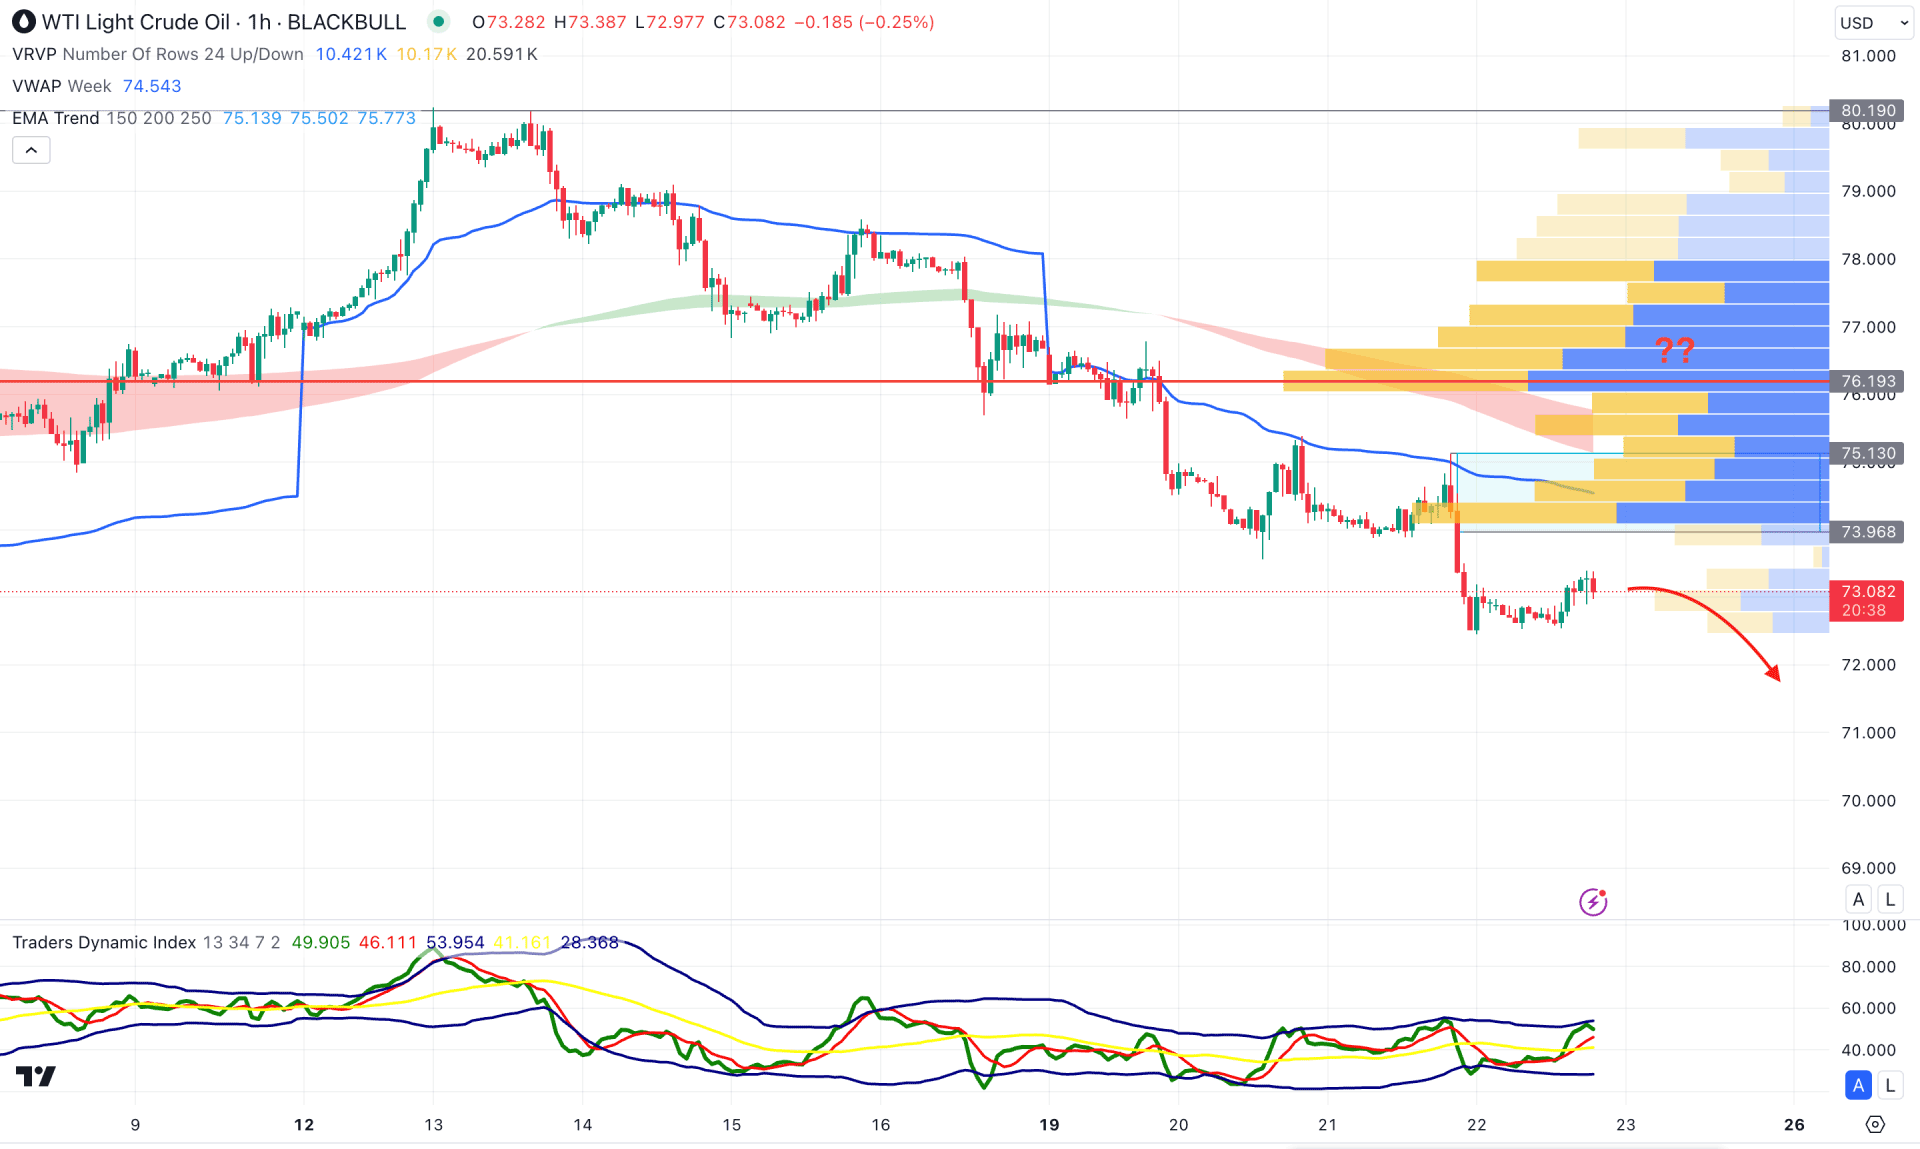Click the current price 73.082 label
1920x1149 pixels.
(1867, 600)
